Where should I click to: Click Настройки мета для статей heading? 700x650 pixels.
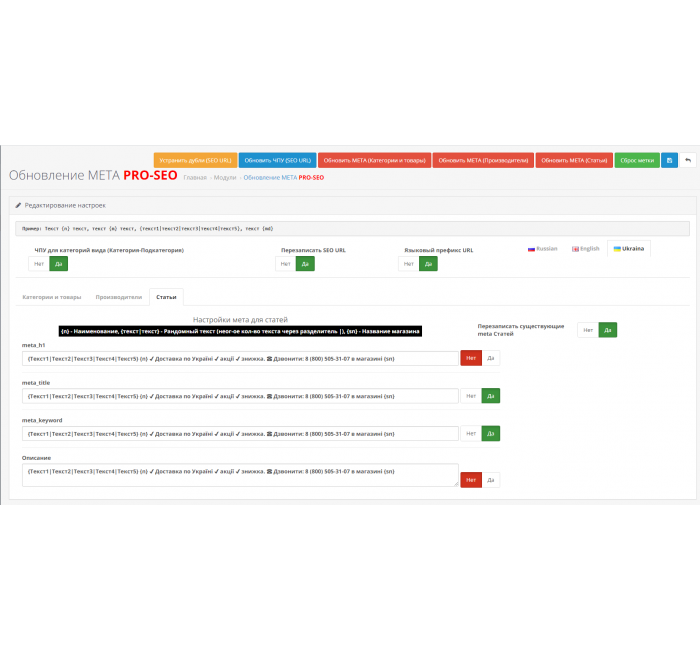240,320
